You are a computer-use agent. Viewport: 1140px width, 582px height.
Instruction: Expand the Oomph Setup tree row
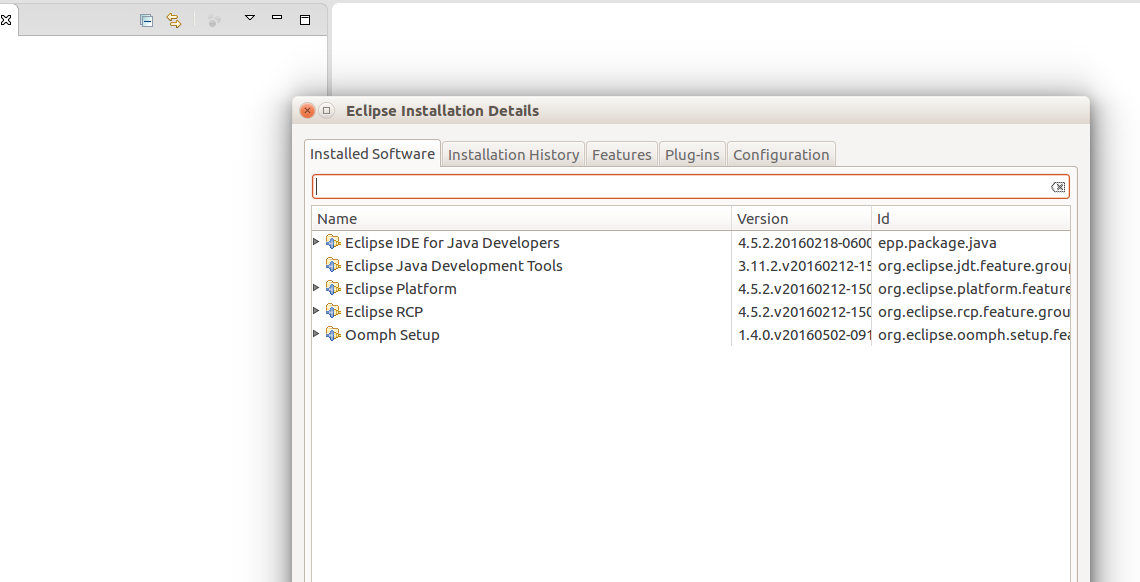click(x=316, y=334)
